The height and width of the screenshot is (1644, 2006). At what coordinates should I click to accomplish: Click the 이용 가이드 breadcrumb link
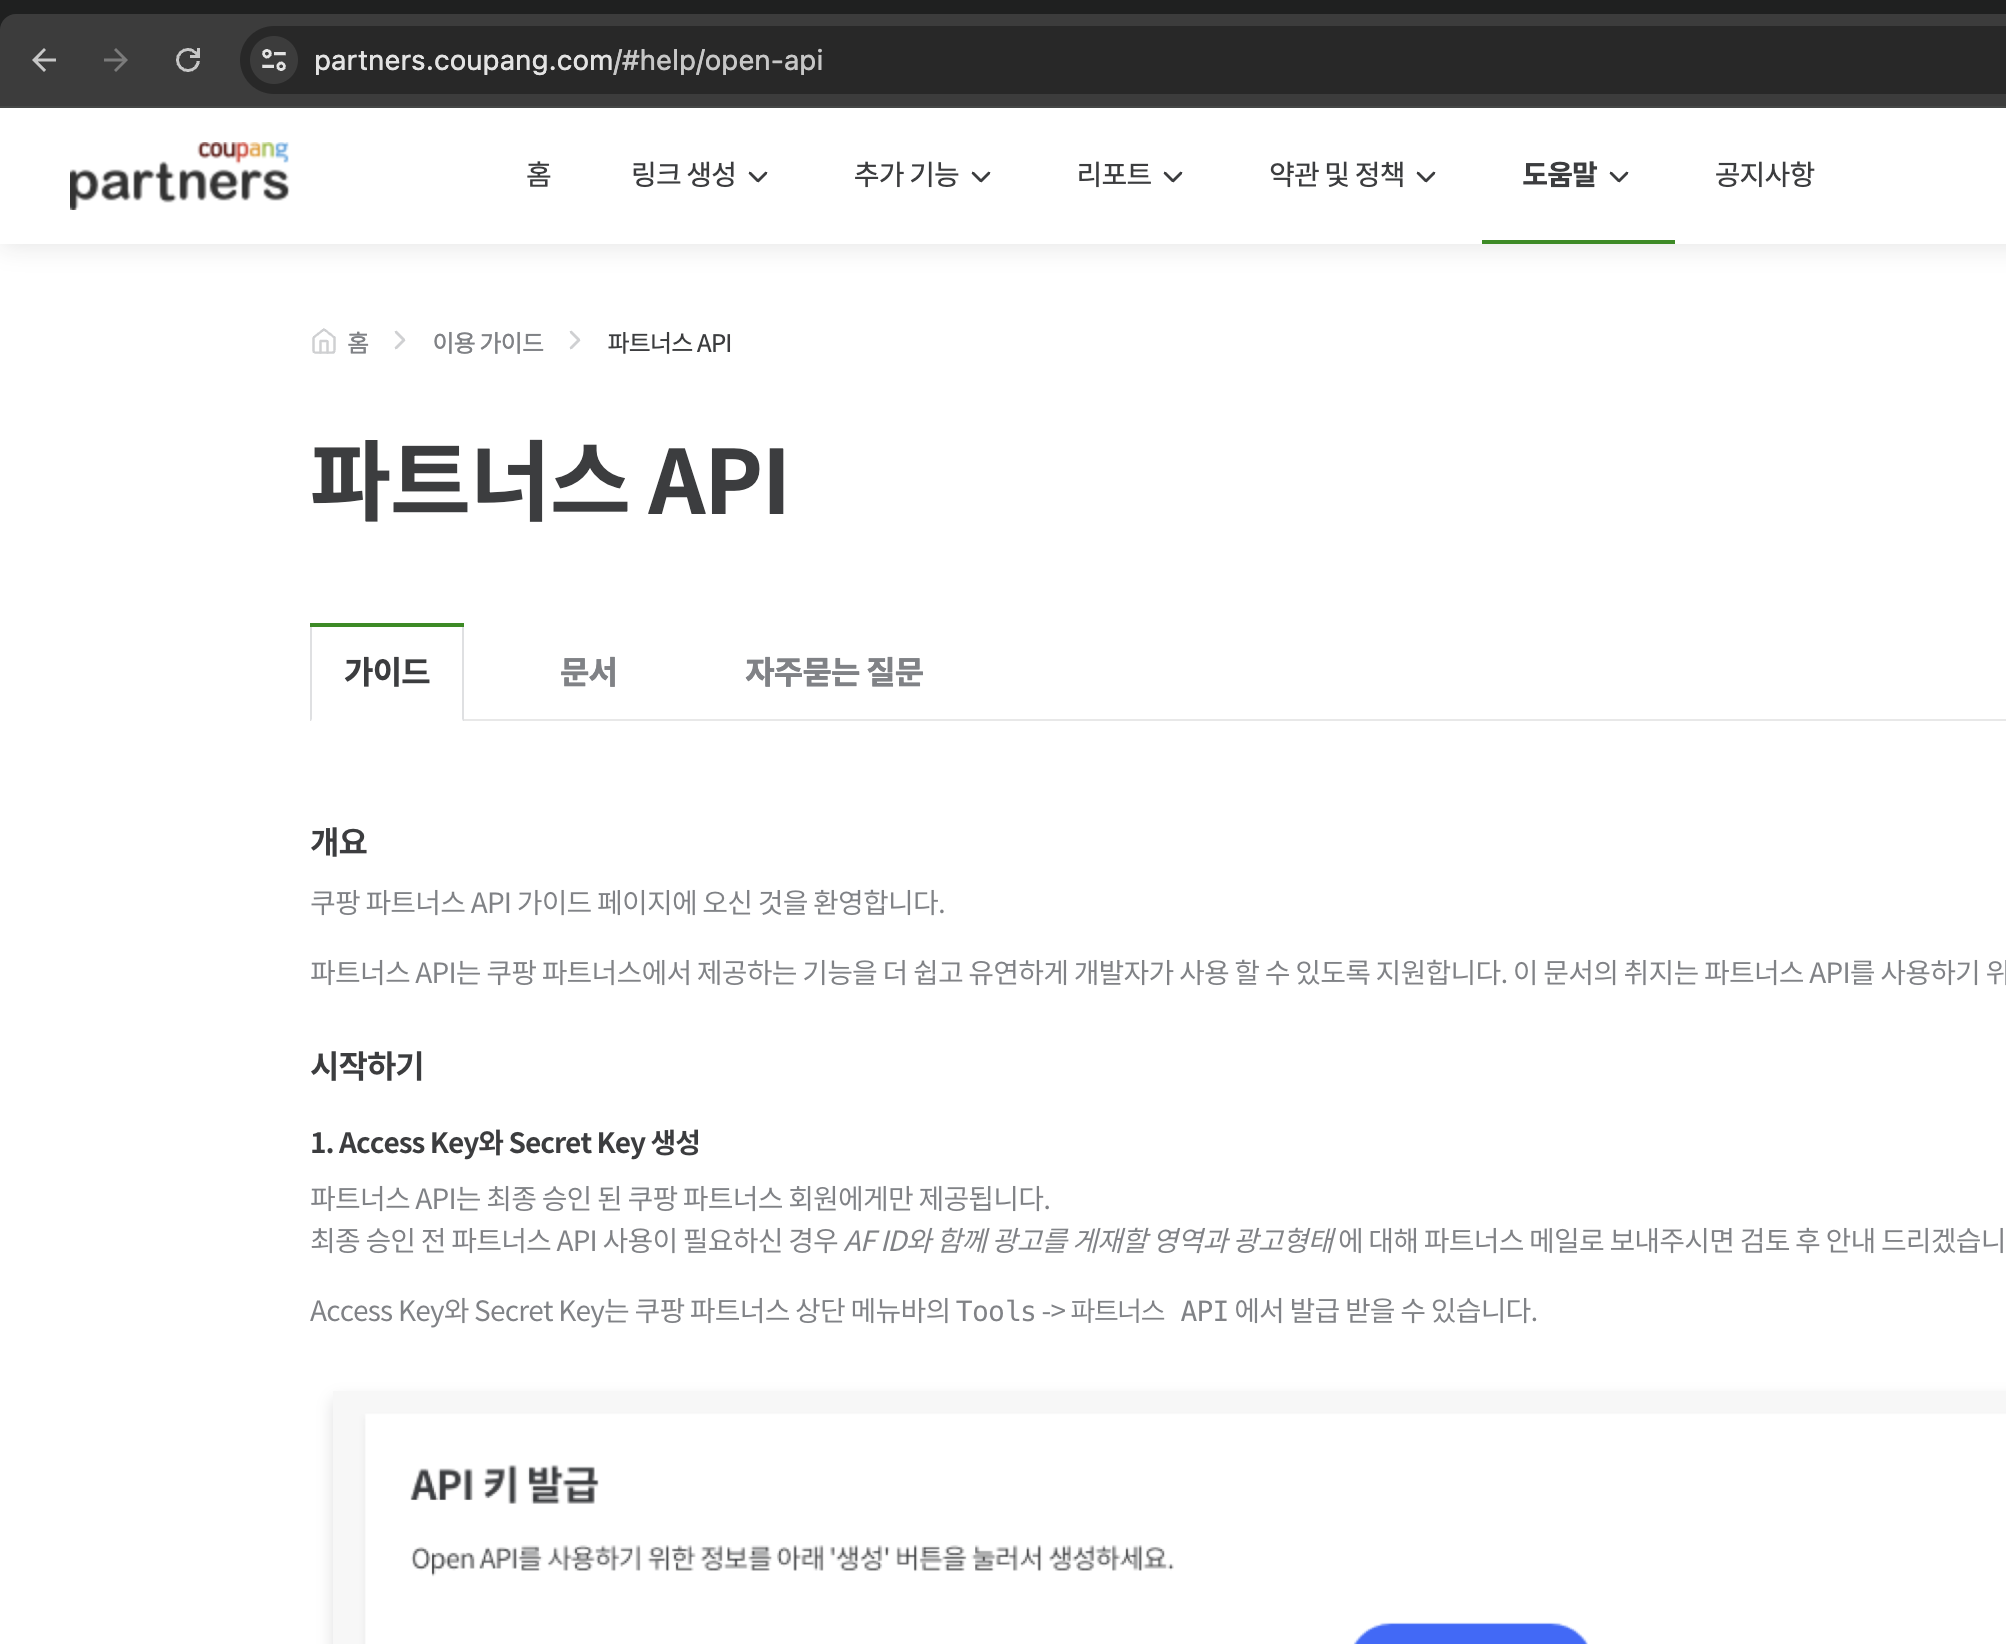coord(488,343)
